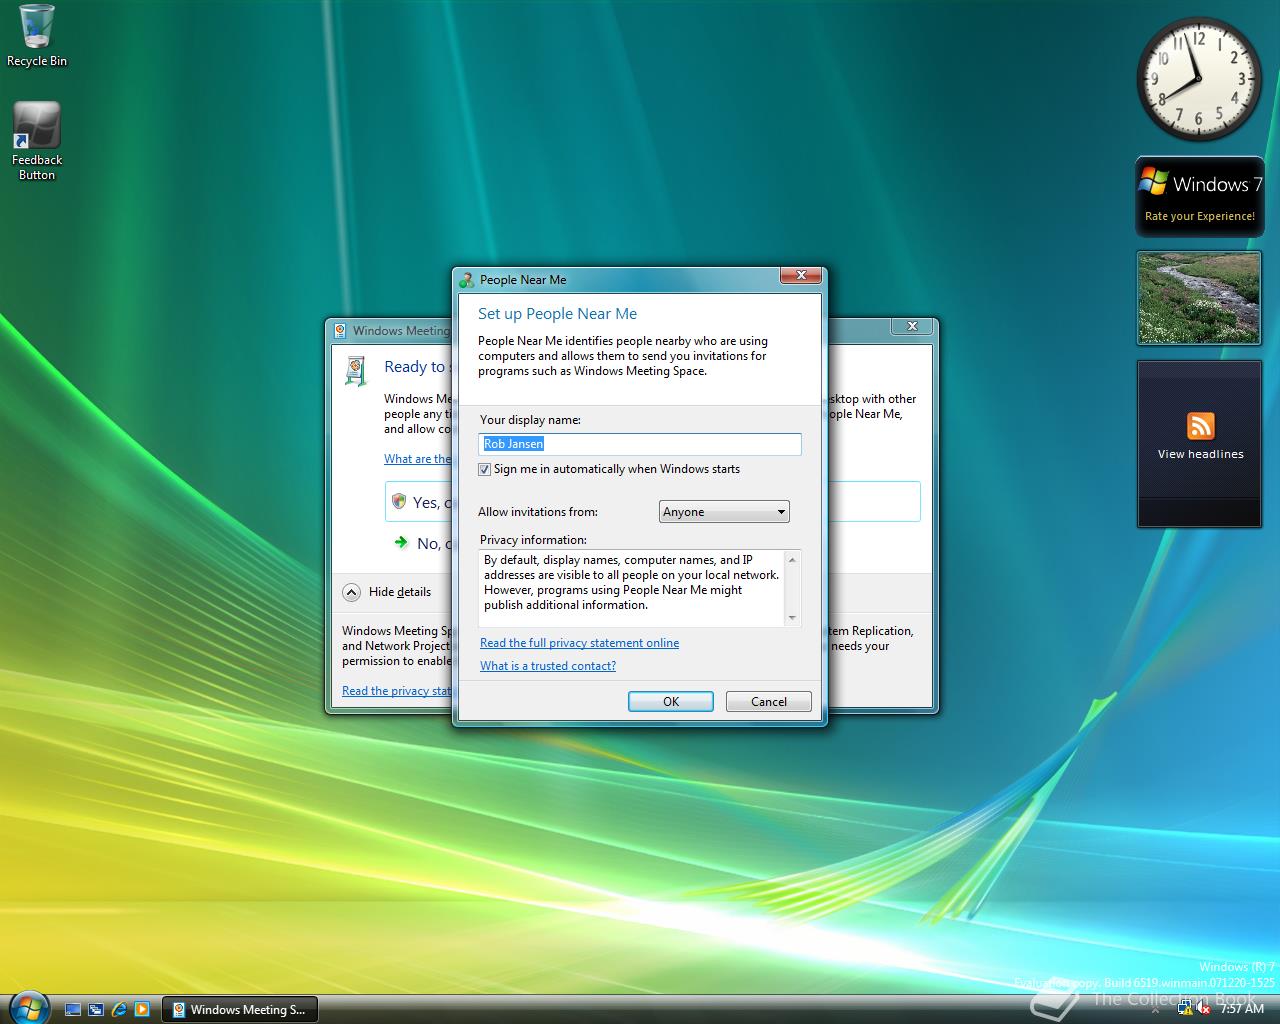Viewport: 1280px width, 1024px height.
Task: Click the Windows Start orb
Action: (x=27, y=1006)
